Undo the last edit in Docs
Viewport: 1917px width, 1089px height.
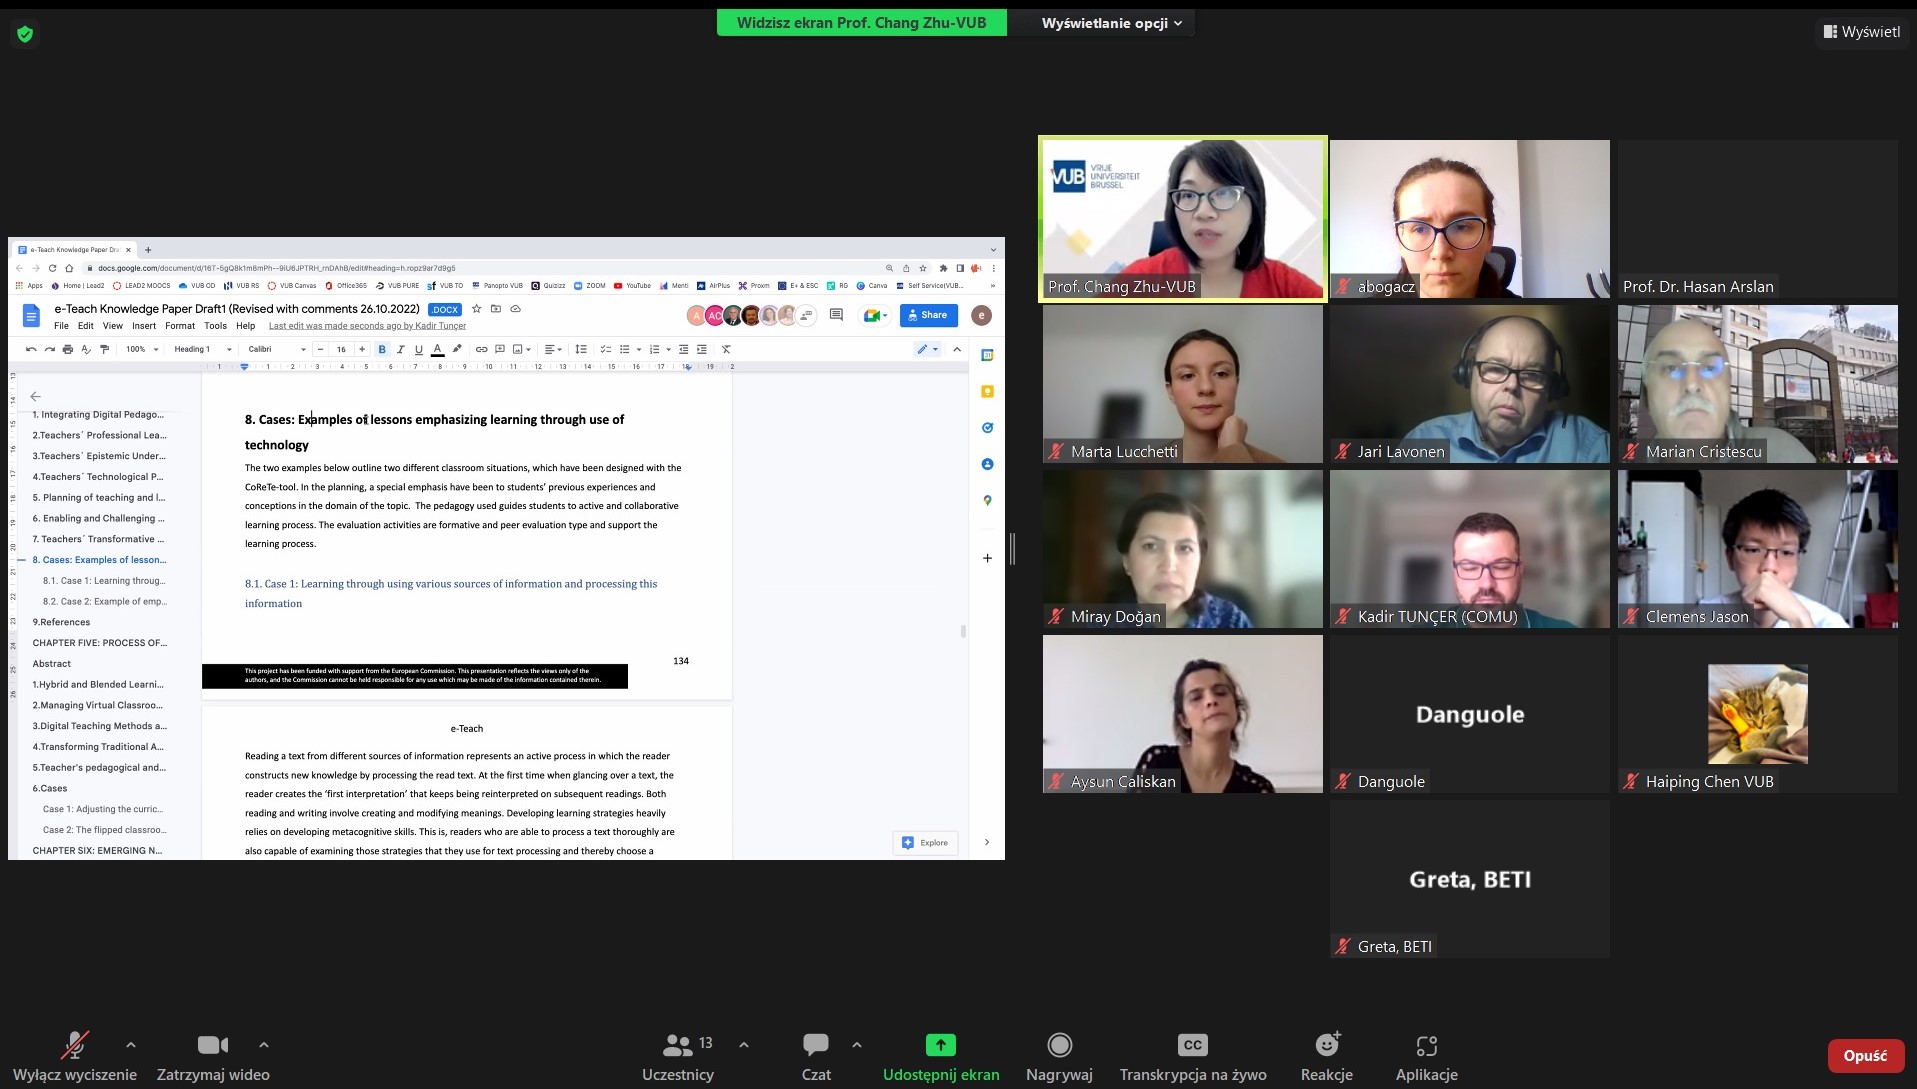[31, 349]
